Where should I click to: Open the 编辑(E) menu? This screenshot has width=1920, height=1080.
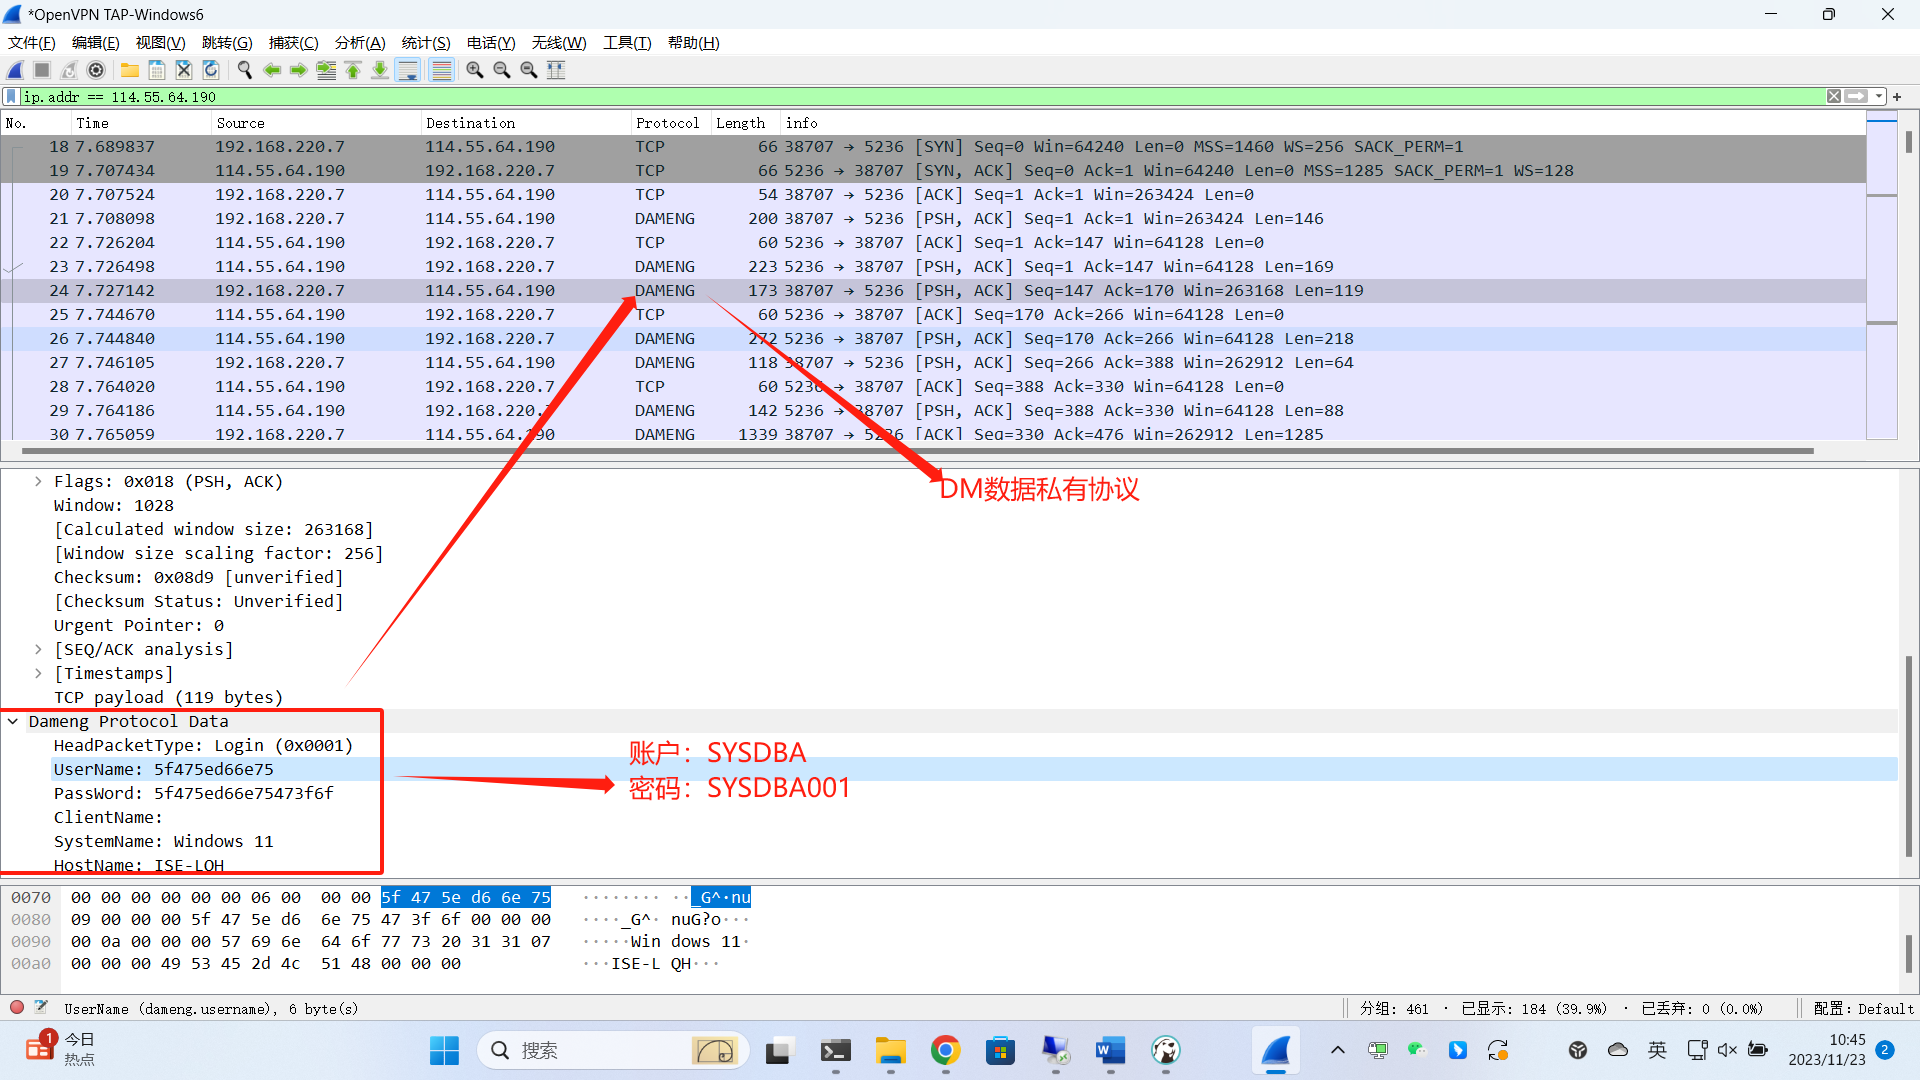coord(96,43)
